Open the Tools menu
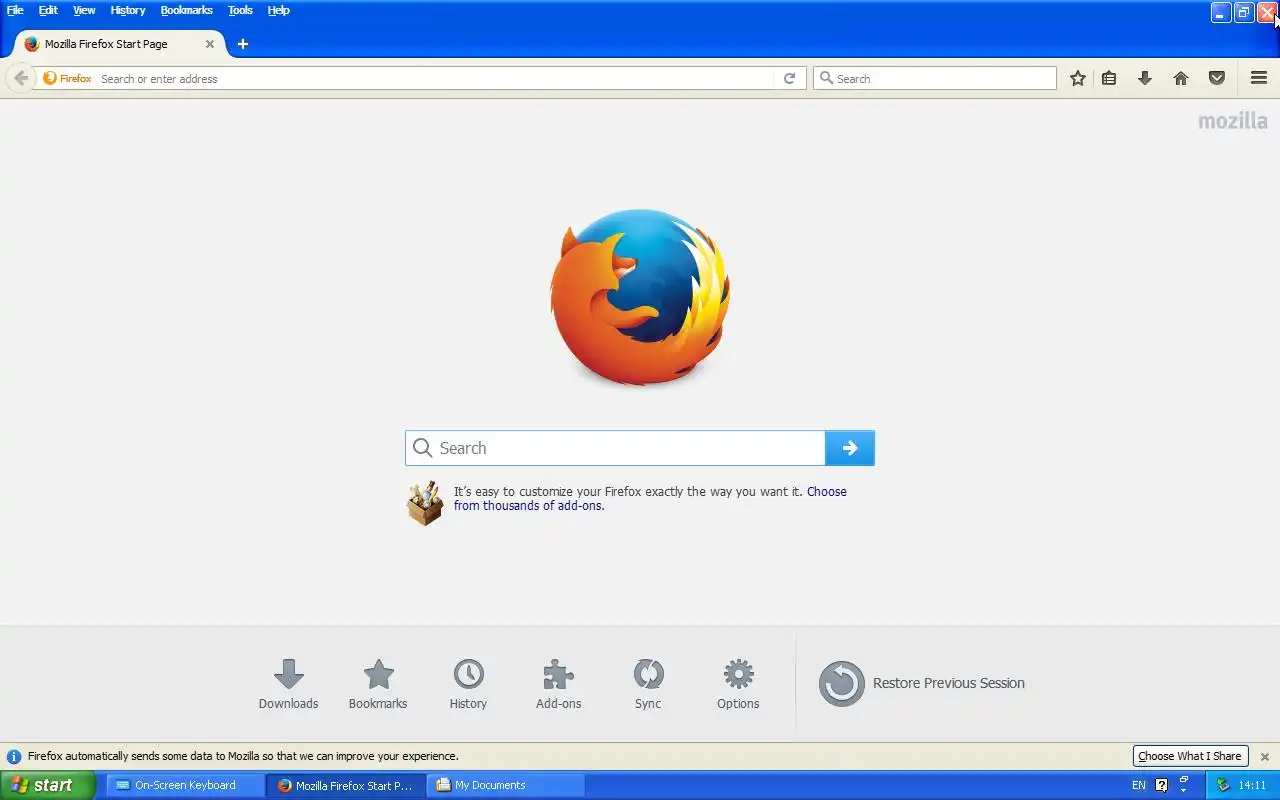This screenshot has width=1280, height=800. tap(240, 10)
